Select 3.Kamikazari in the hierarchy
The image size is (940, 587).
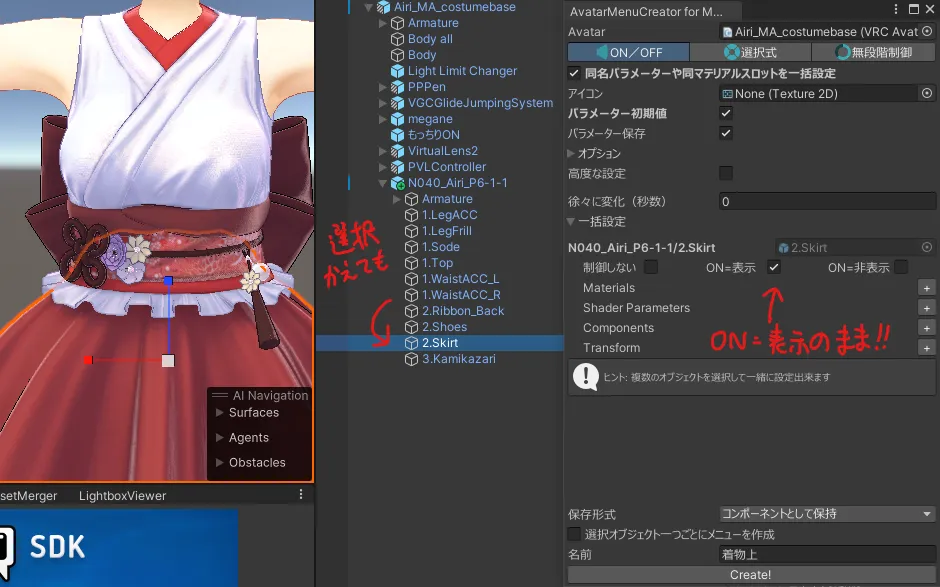pos(458,359)
